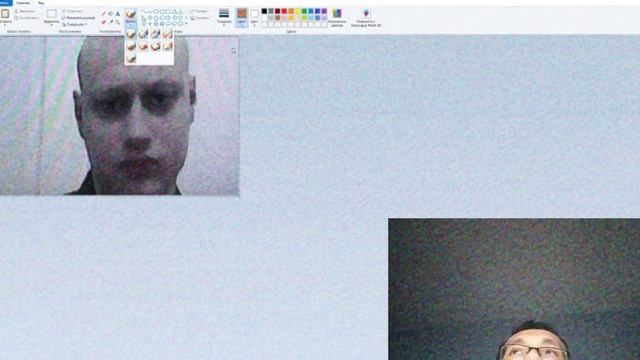Pick the turquoise color swatch
The image size is (640, 360).
click(x=311, y=11)
